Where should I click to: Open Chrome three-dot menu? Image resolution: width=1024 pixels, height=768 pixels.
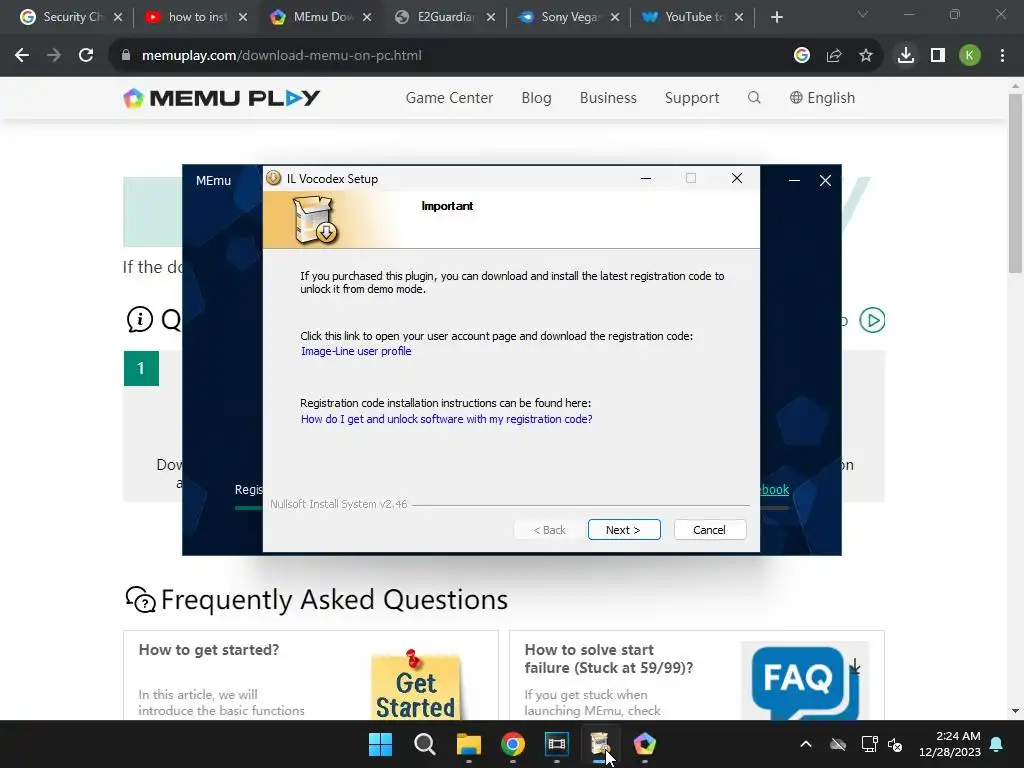[1002, 56]
